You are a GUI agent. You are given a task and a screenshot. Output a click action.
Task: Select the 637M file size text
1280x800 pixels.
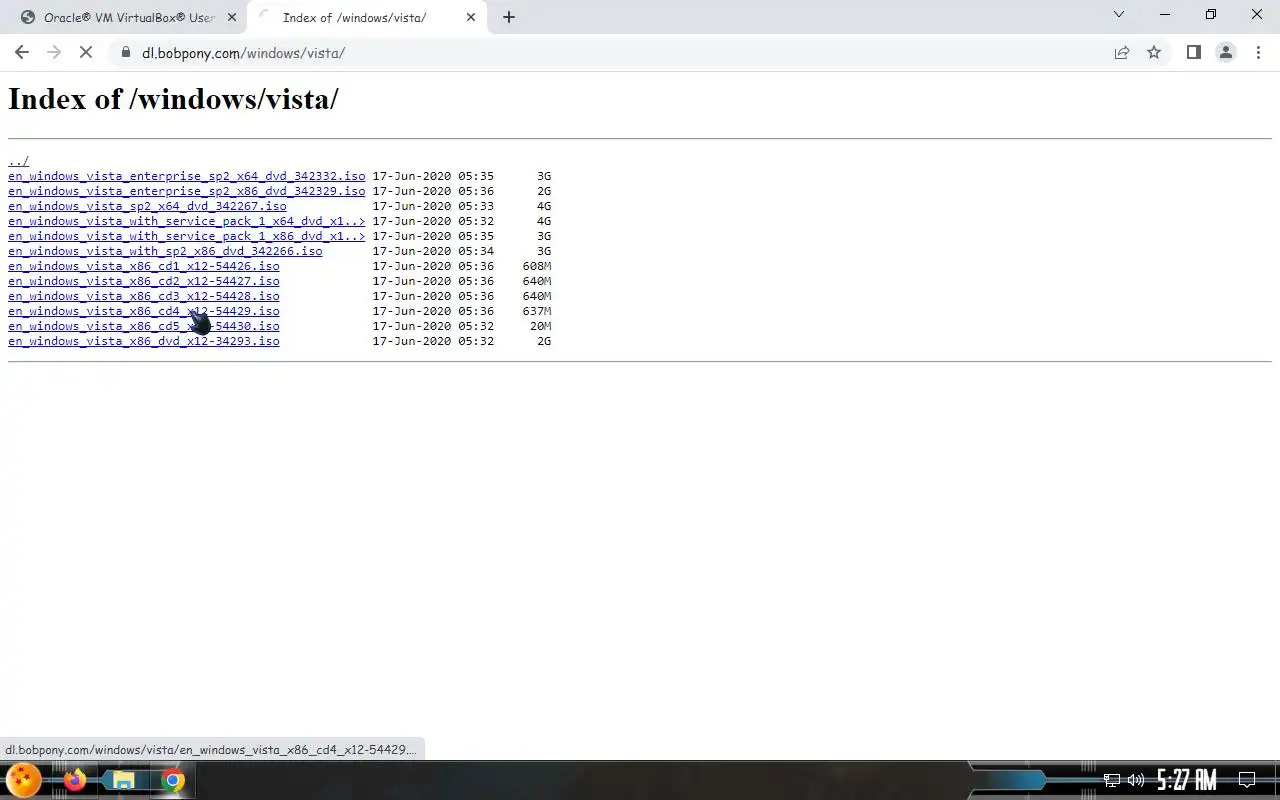pos(537,311)
